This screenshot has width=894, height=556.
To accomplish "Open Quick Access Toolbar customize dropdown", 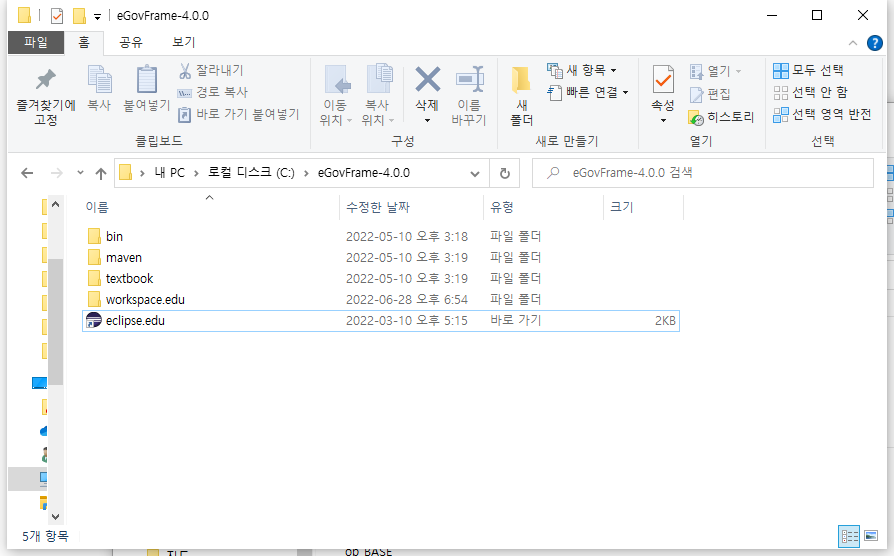I will (97, 17).
